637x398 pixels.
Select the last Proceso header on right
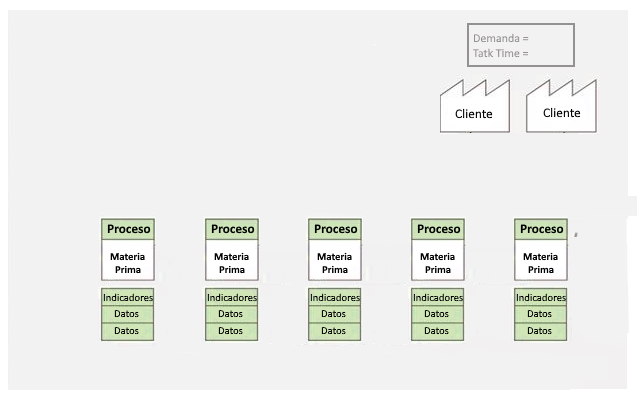pos(541,229)
